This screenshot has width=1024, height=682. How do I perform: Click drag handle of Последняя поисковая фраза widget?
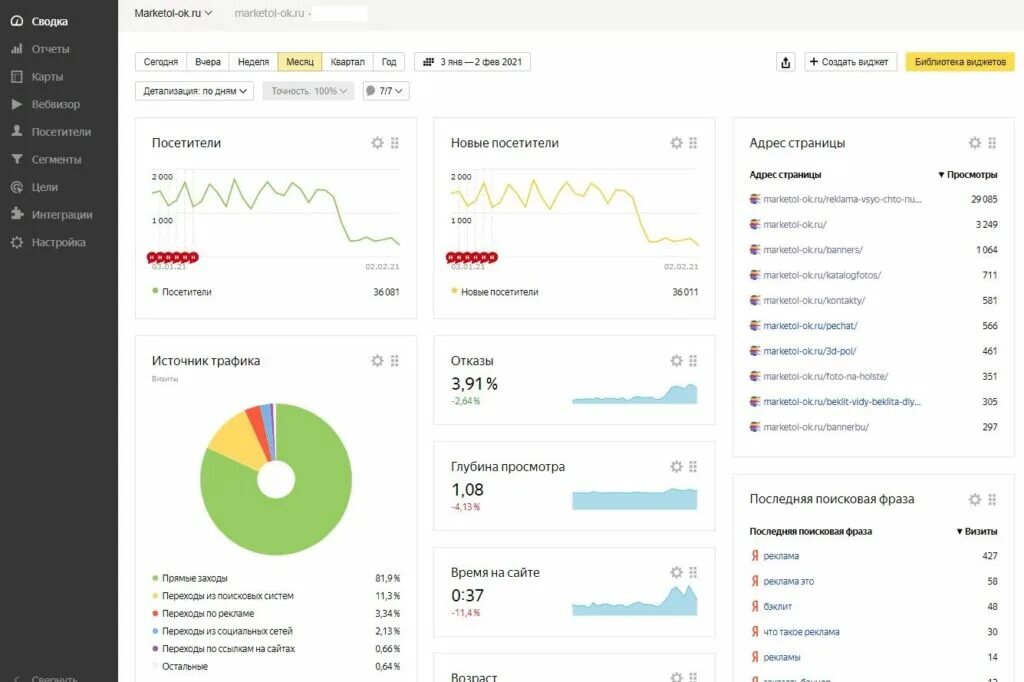[992, 499]
